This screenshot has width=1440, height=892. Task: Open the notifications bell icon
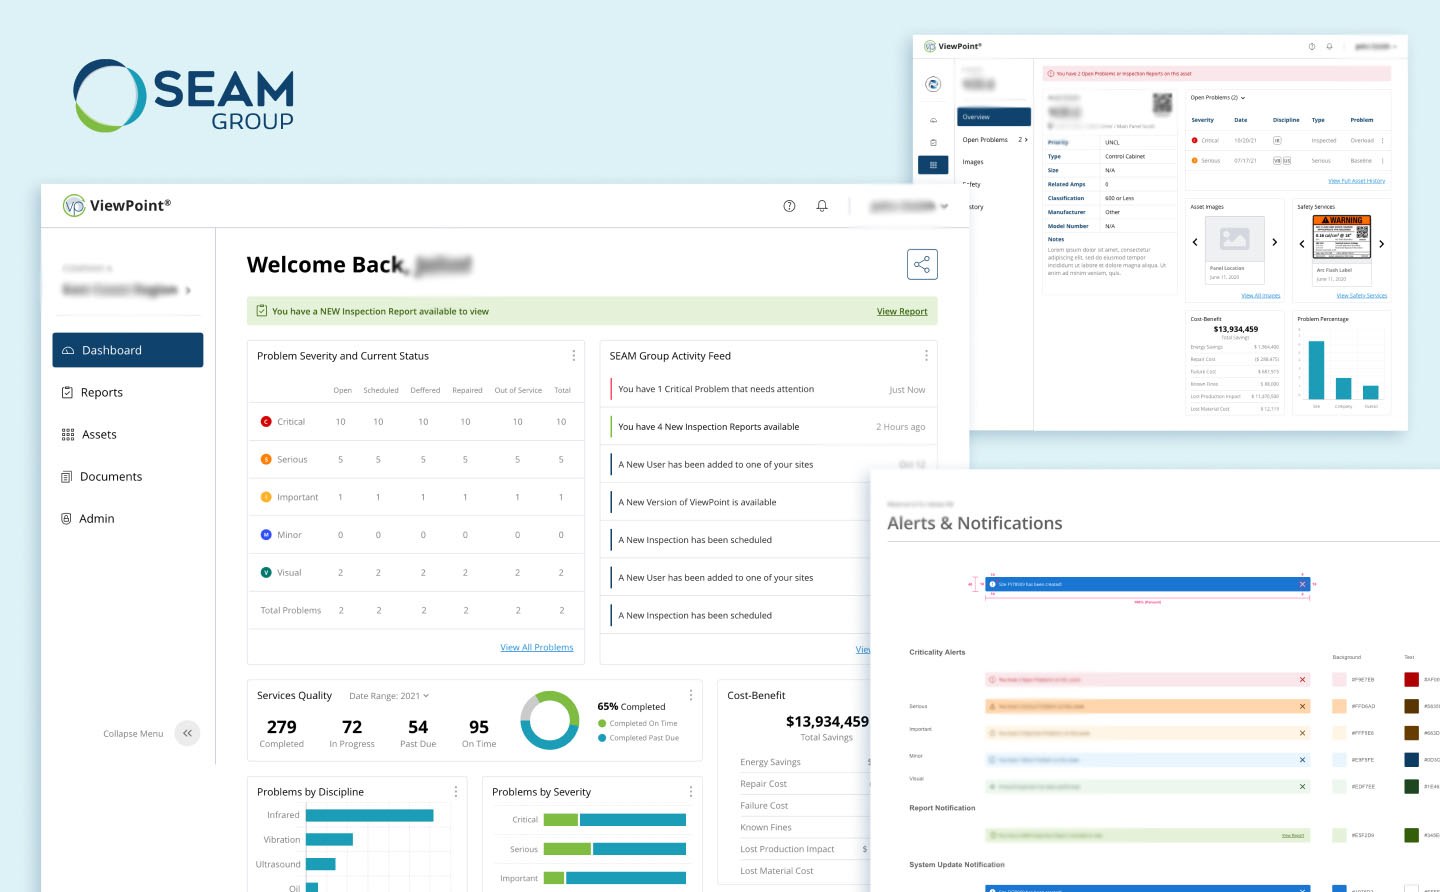(x=822, y=206)
